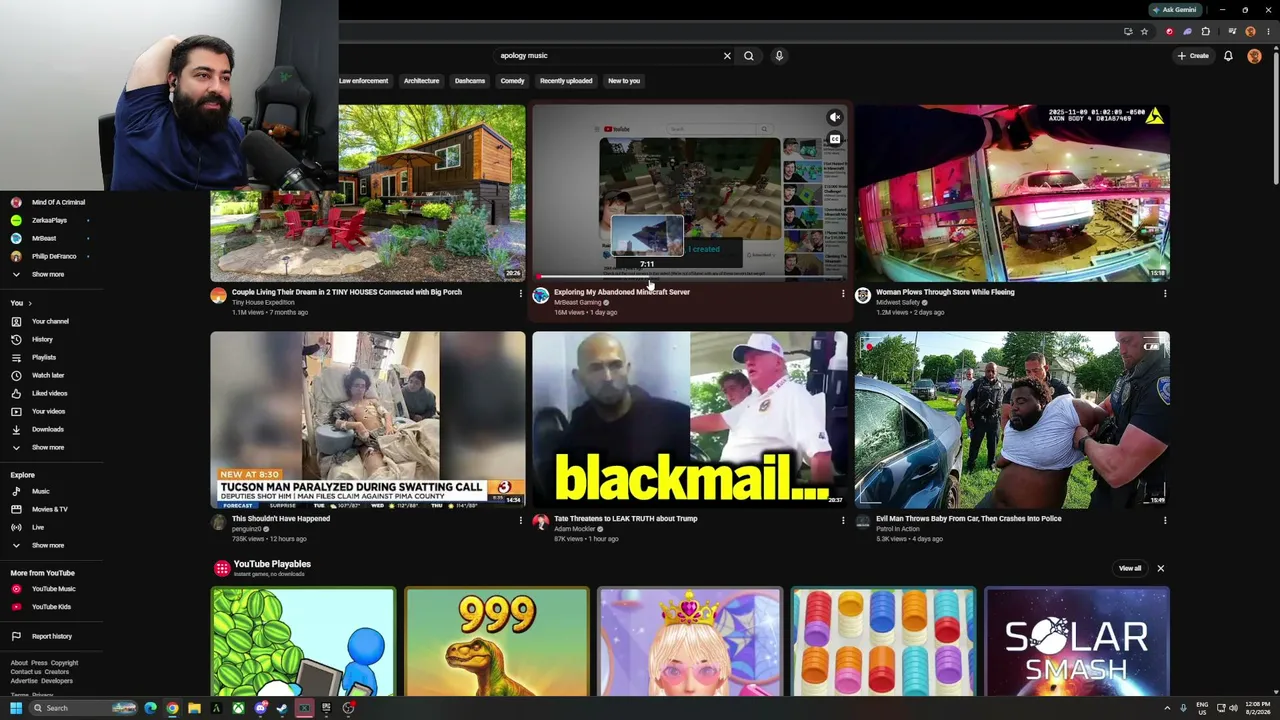Open File Explorer from the taskbar
1280x720 pixels.
point(194,708)
